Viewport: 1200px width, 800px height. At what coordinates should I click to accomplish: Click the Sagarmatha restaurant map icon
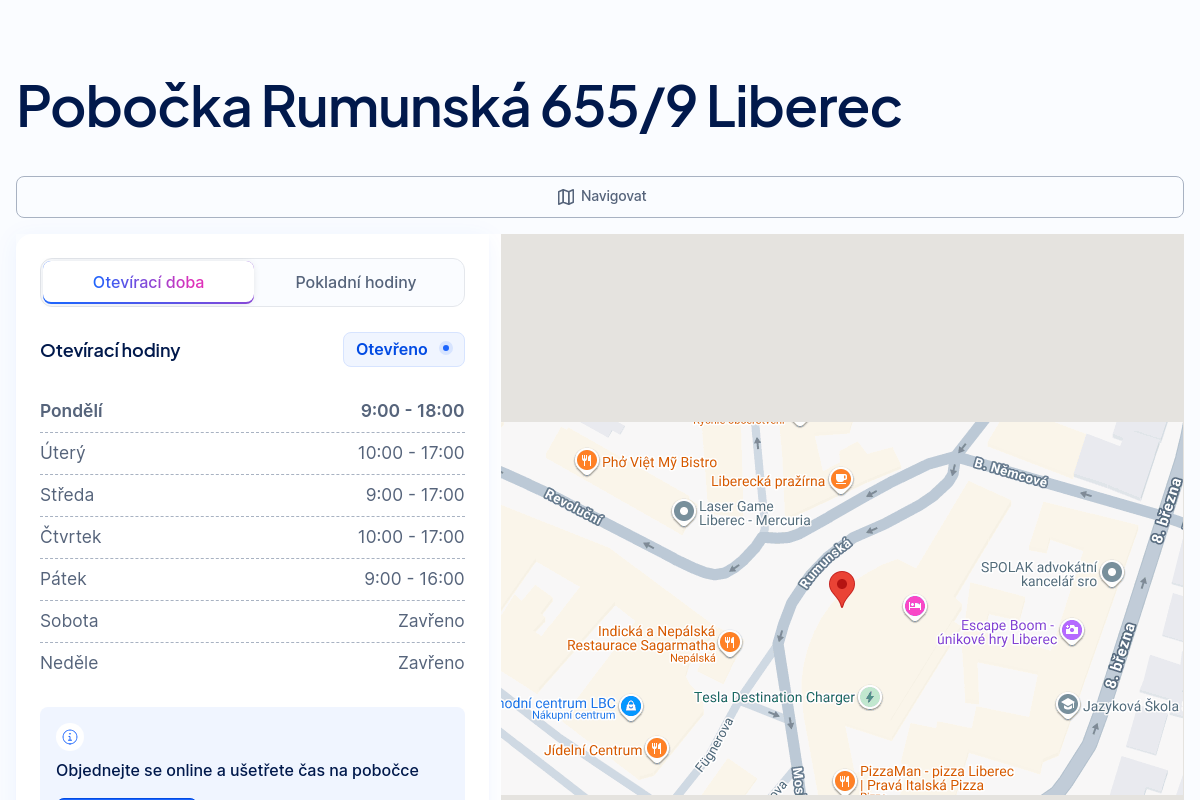pos(730,641)
